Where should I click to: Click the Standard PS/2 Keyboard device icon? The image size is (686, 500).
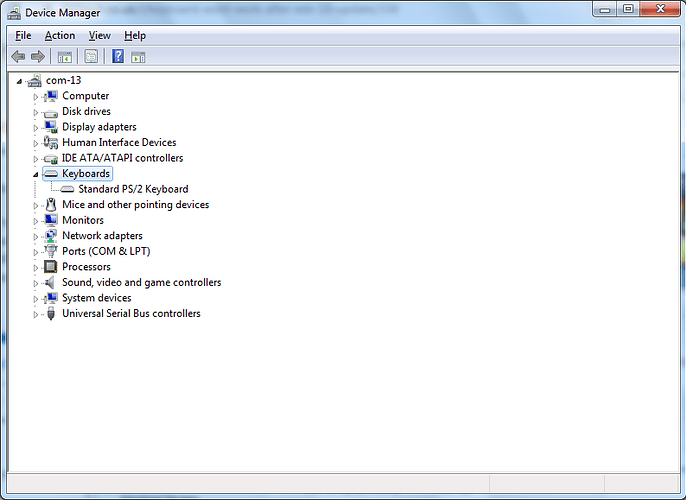pyautogui.click(x=67, y=189)
